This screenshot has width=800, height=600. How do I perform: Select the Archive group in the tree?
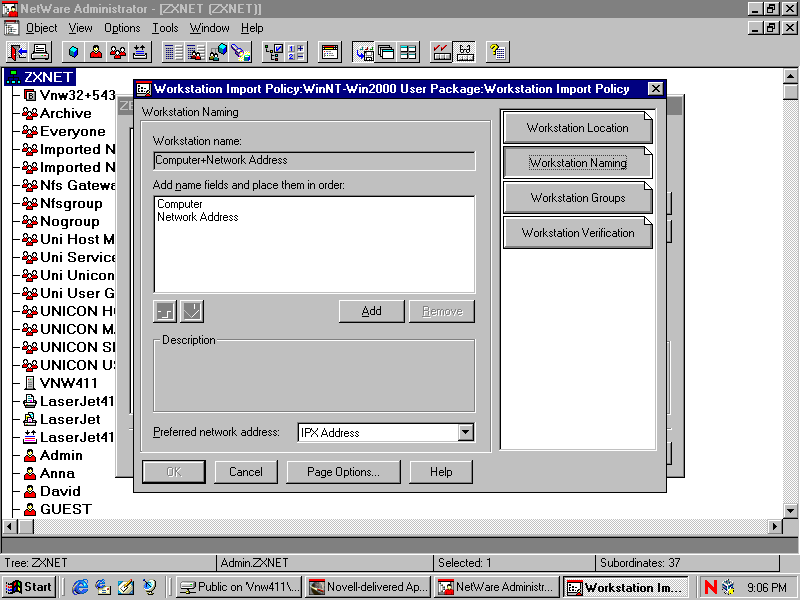[65, 113]
